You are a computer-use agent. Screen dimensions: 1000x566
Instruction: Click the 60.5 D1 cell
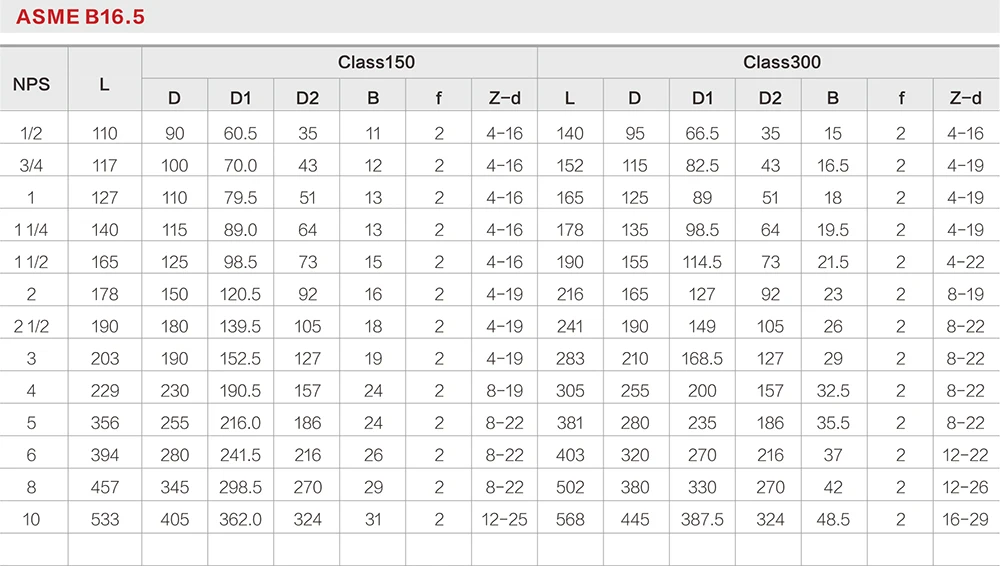coord(241,133)
